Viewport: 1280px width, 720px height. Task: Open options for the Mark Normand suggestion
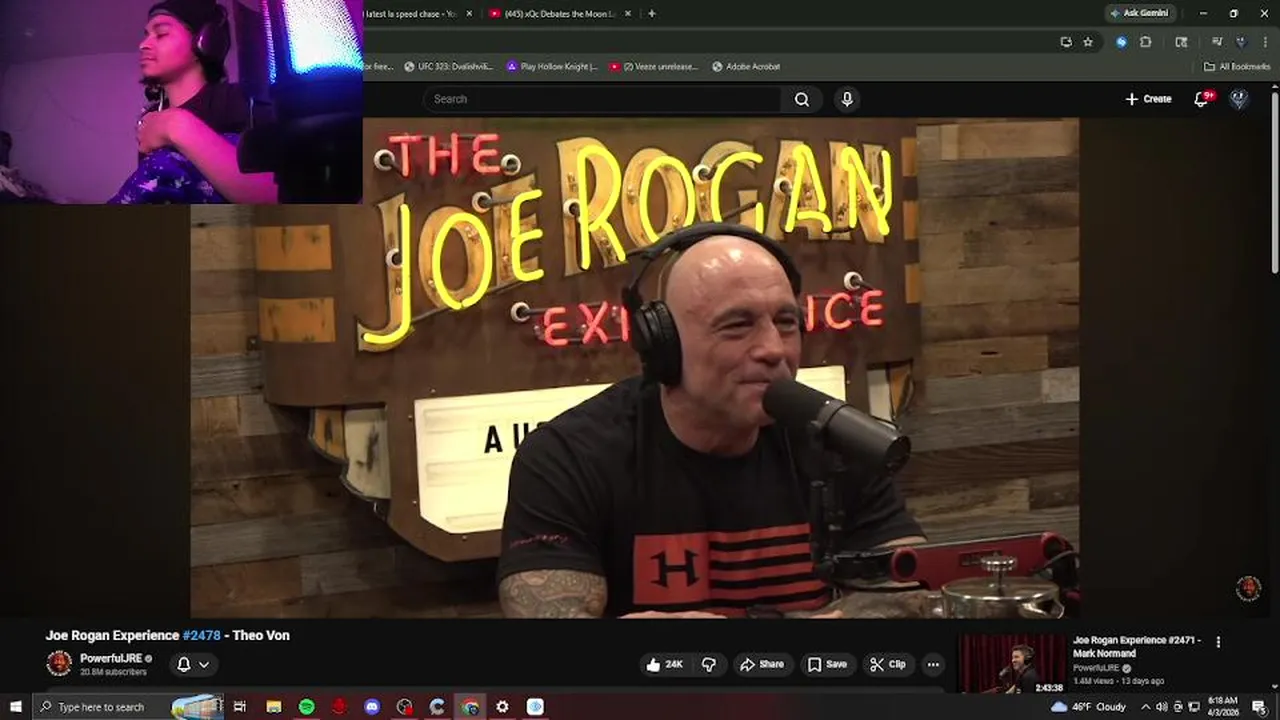1218,642
